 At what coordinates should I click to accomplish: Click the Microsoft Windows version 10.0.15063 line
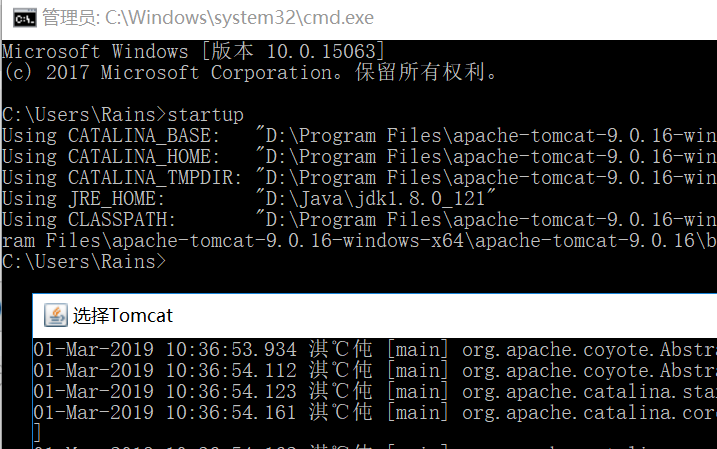[193, 51]
